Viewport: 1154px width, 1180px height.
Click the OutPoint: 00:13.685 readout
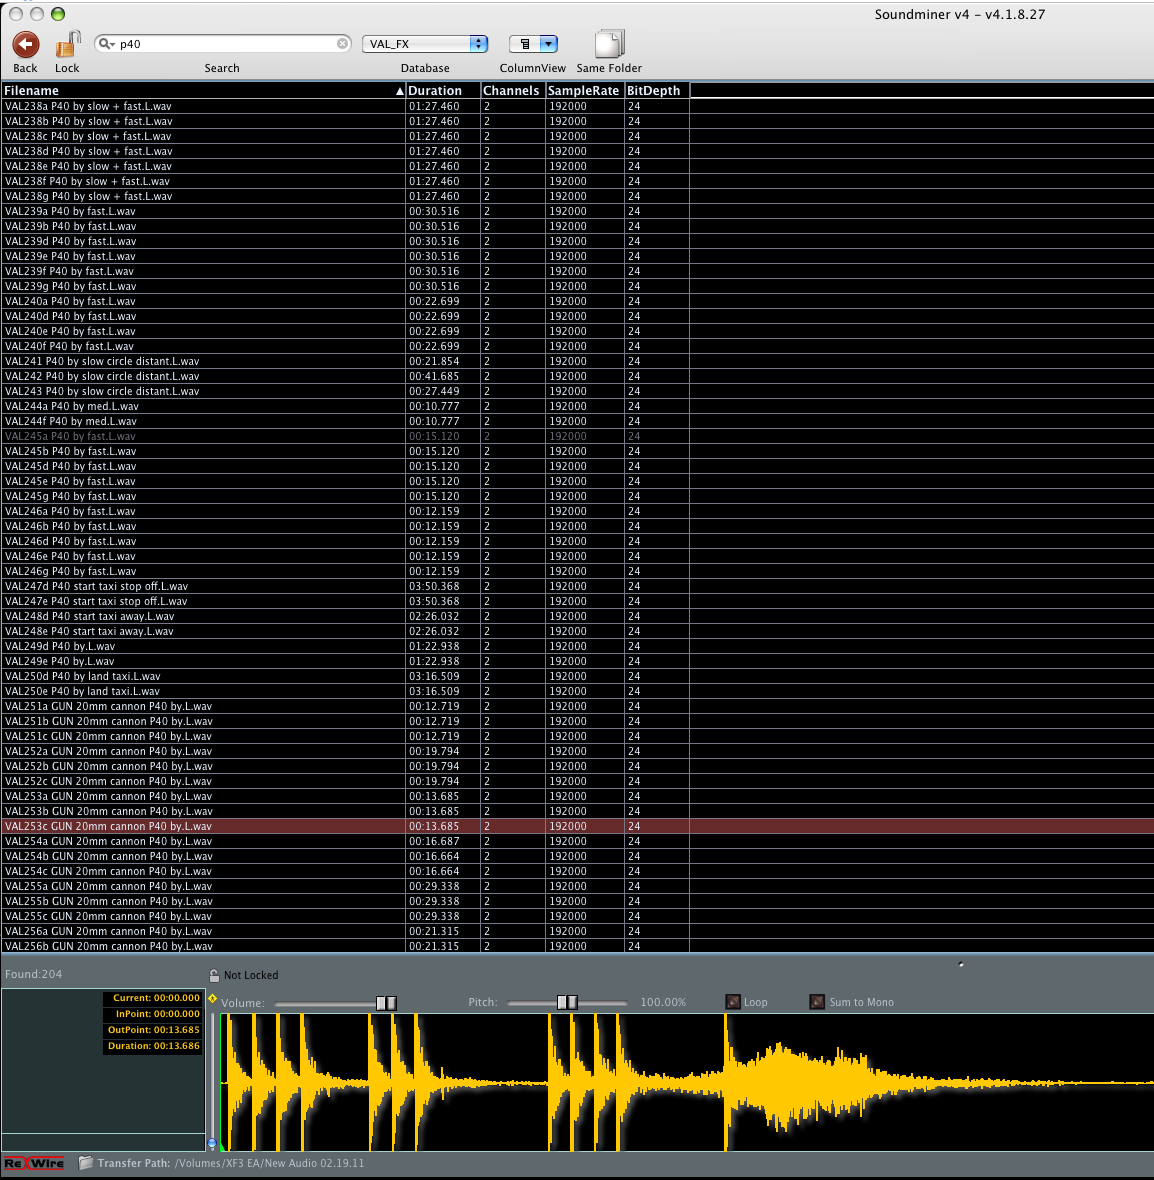[156, 1029]
